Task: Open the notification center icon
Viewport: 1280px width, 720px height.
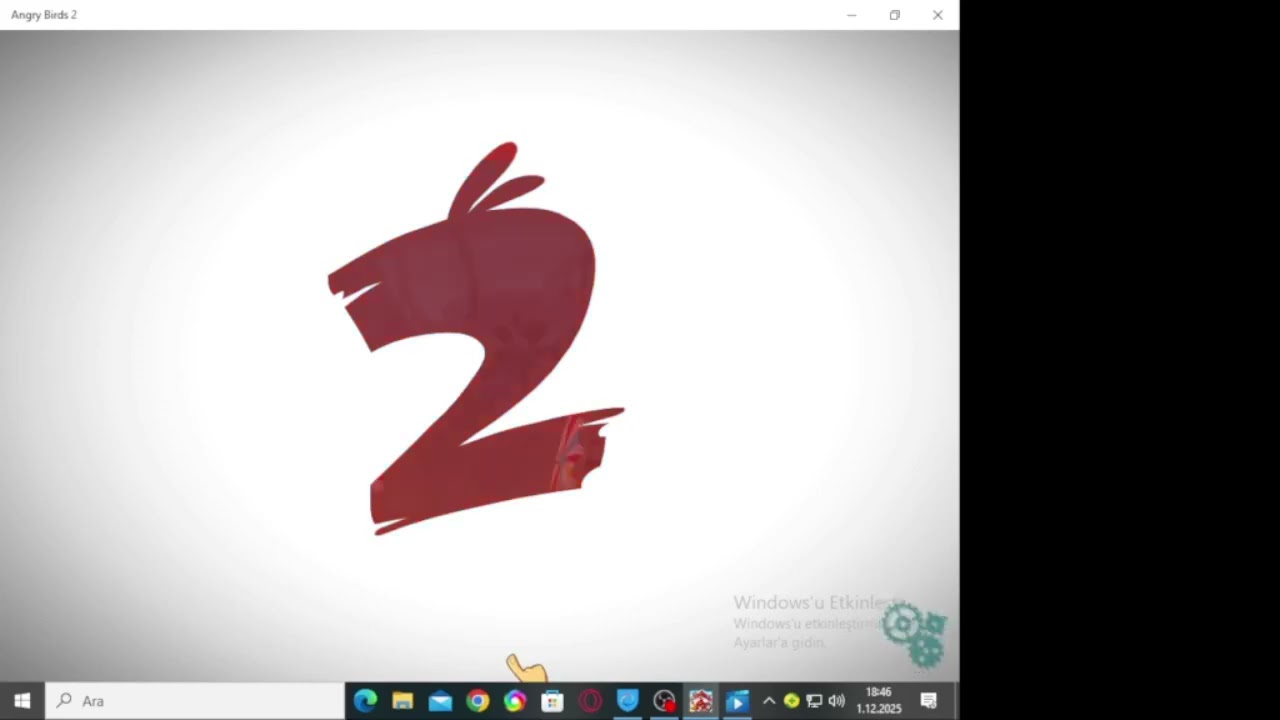Action: (x=929, y=701)
